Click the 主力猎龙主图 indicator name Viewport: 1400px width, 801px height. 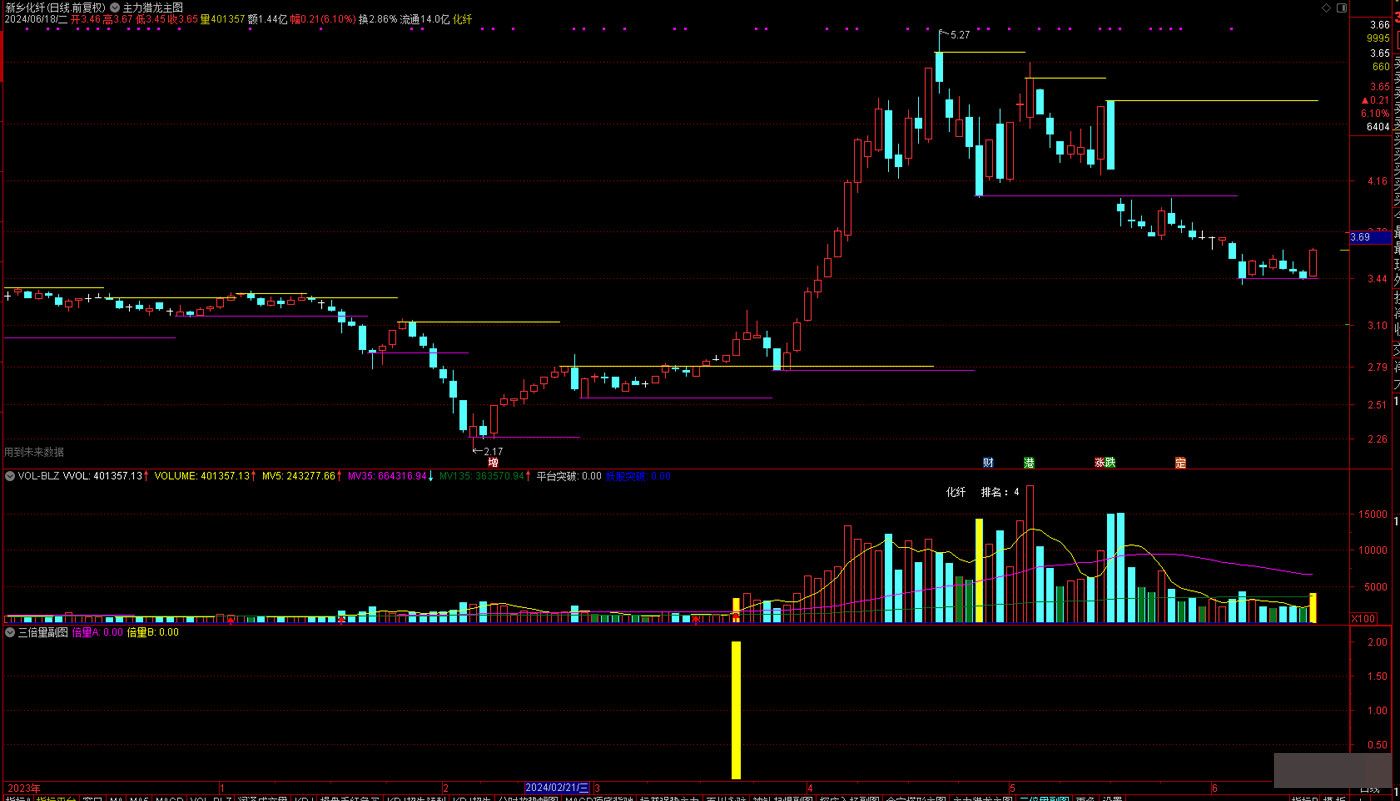153,7
